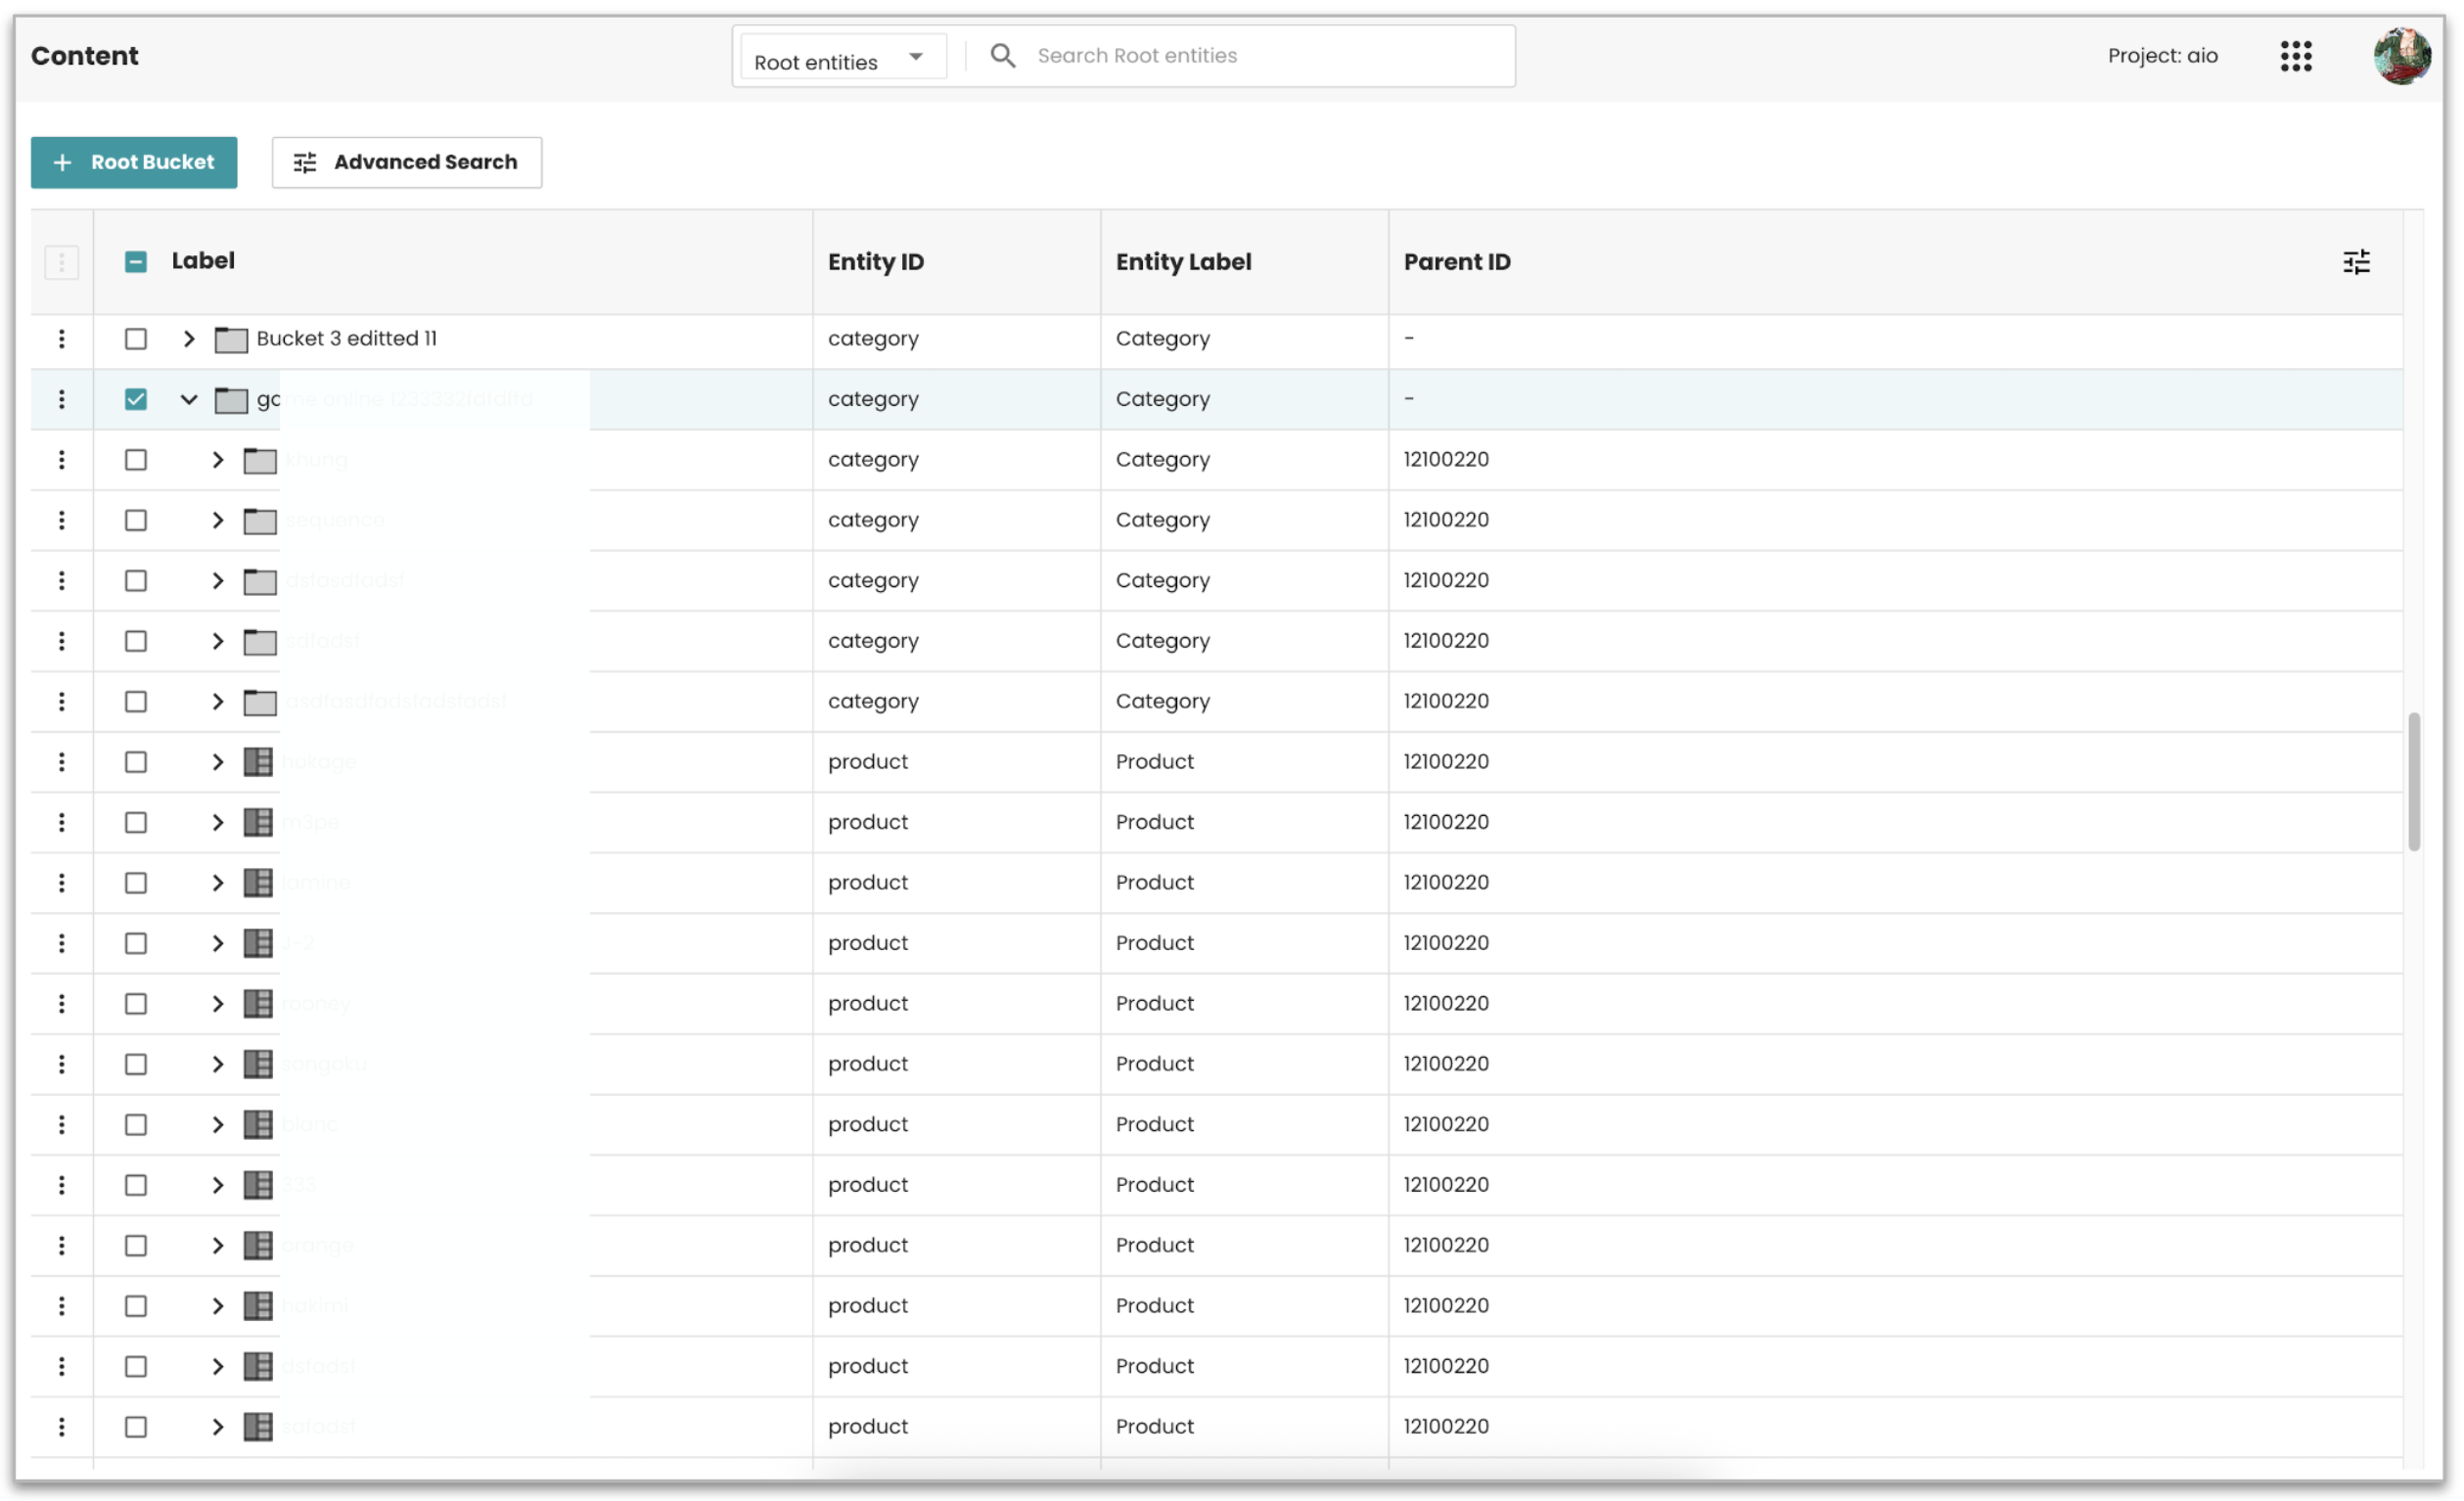2464x1501 pixels.
Task: Uncheck the selected category row checkbox
Action: point(136,400)
